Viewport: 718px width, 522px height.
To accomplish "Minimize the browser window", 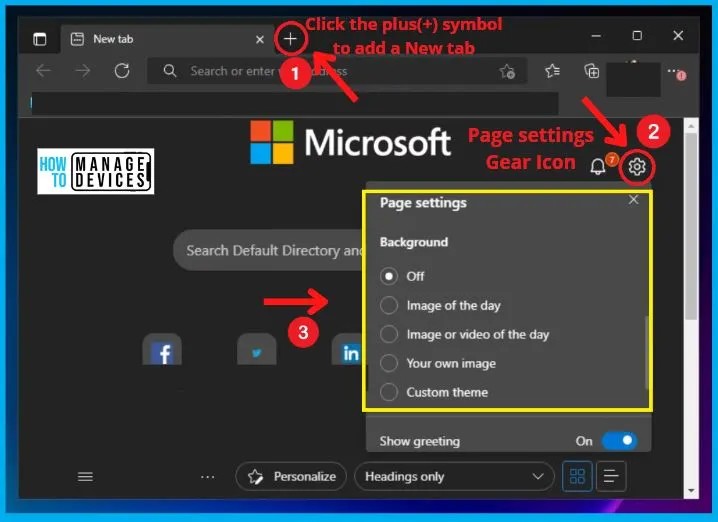I will coord(596,36).
